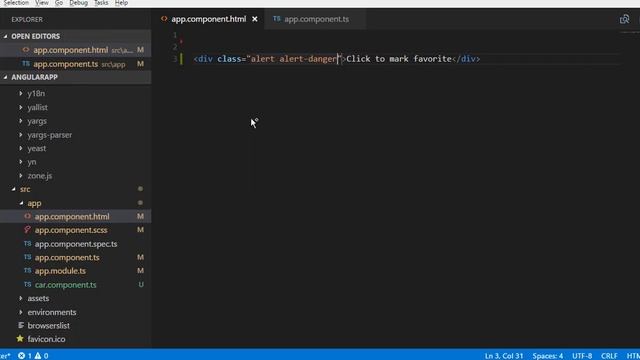Click the TS icon in Open Editors list
640x360 pixels.
pos(26,64)
